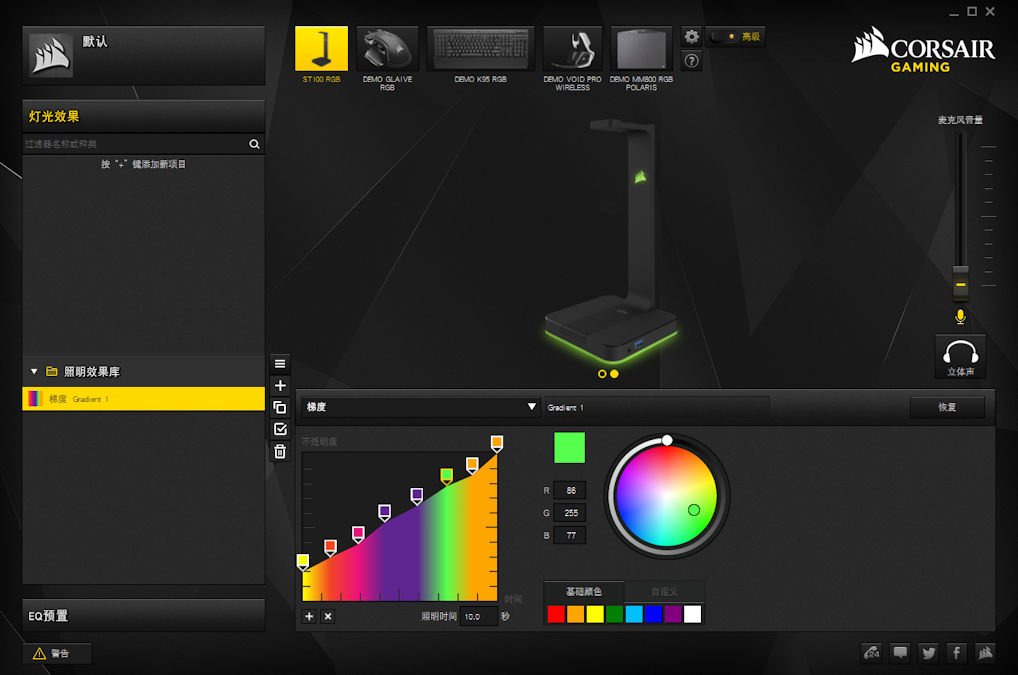The image size is (1018, 675).
Task: Open the 梯度 effect type dropdown
Action: (419, 407)
